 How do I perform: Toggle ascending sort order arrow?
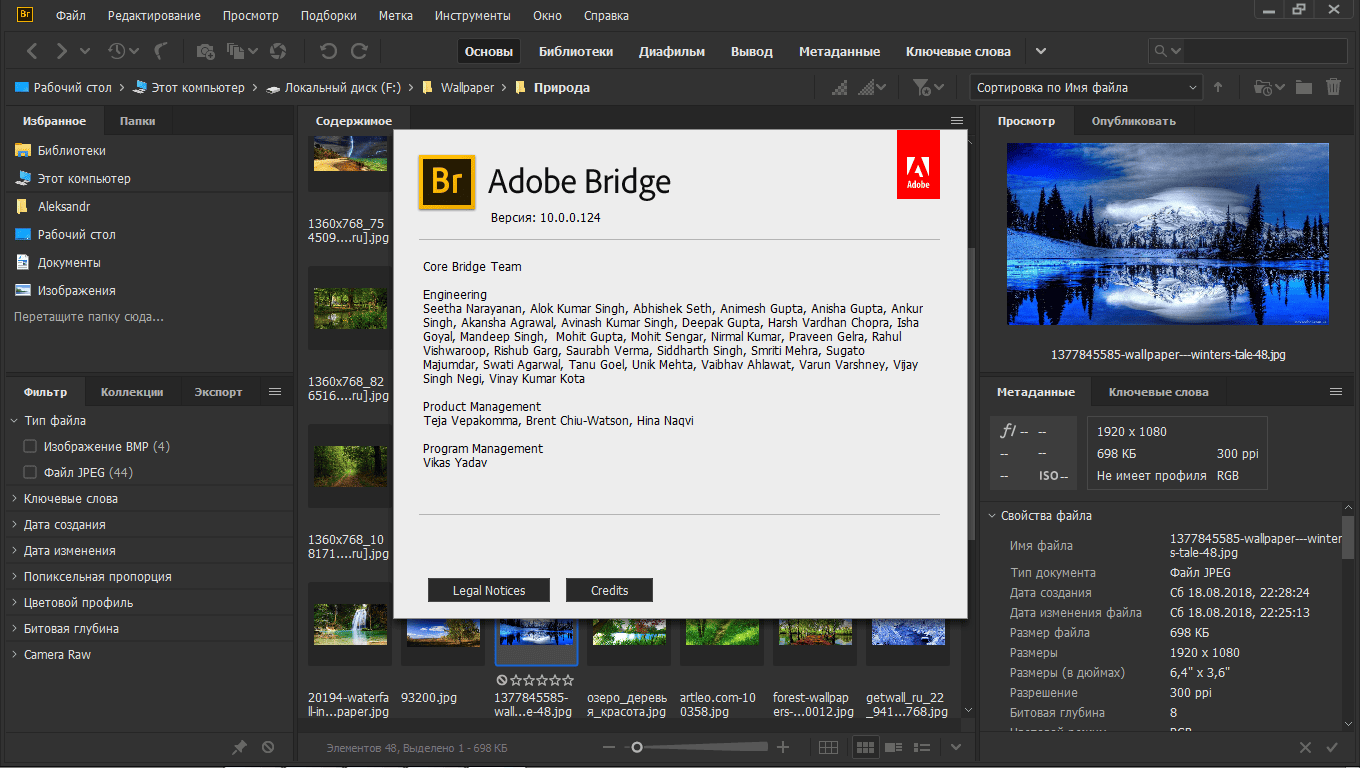tap(1218, 87)
